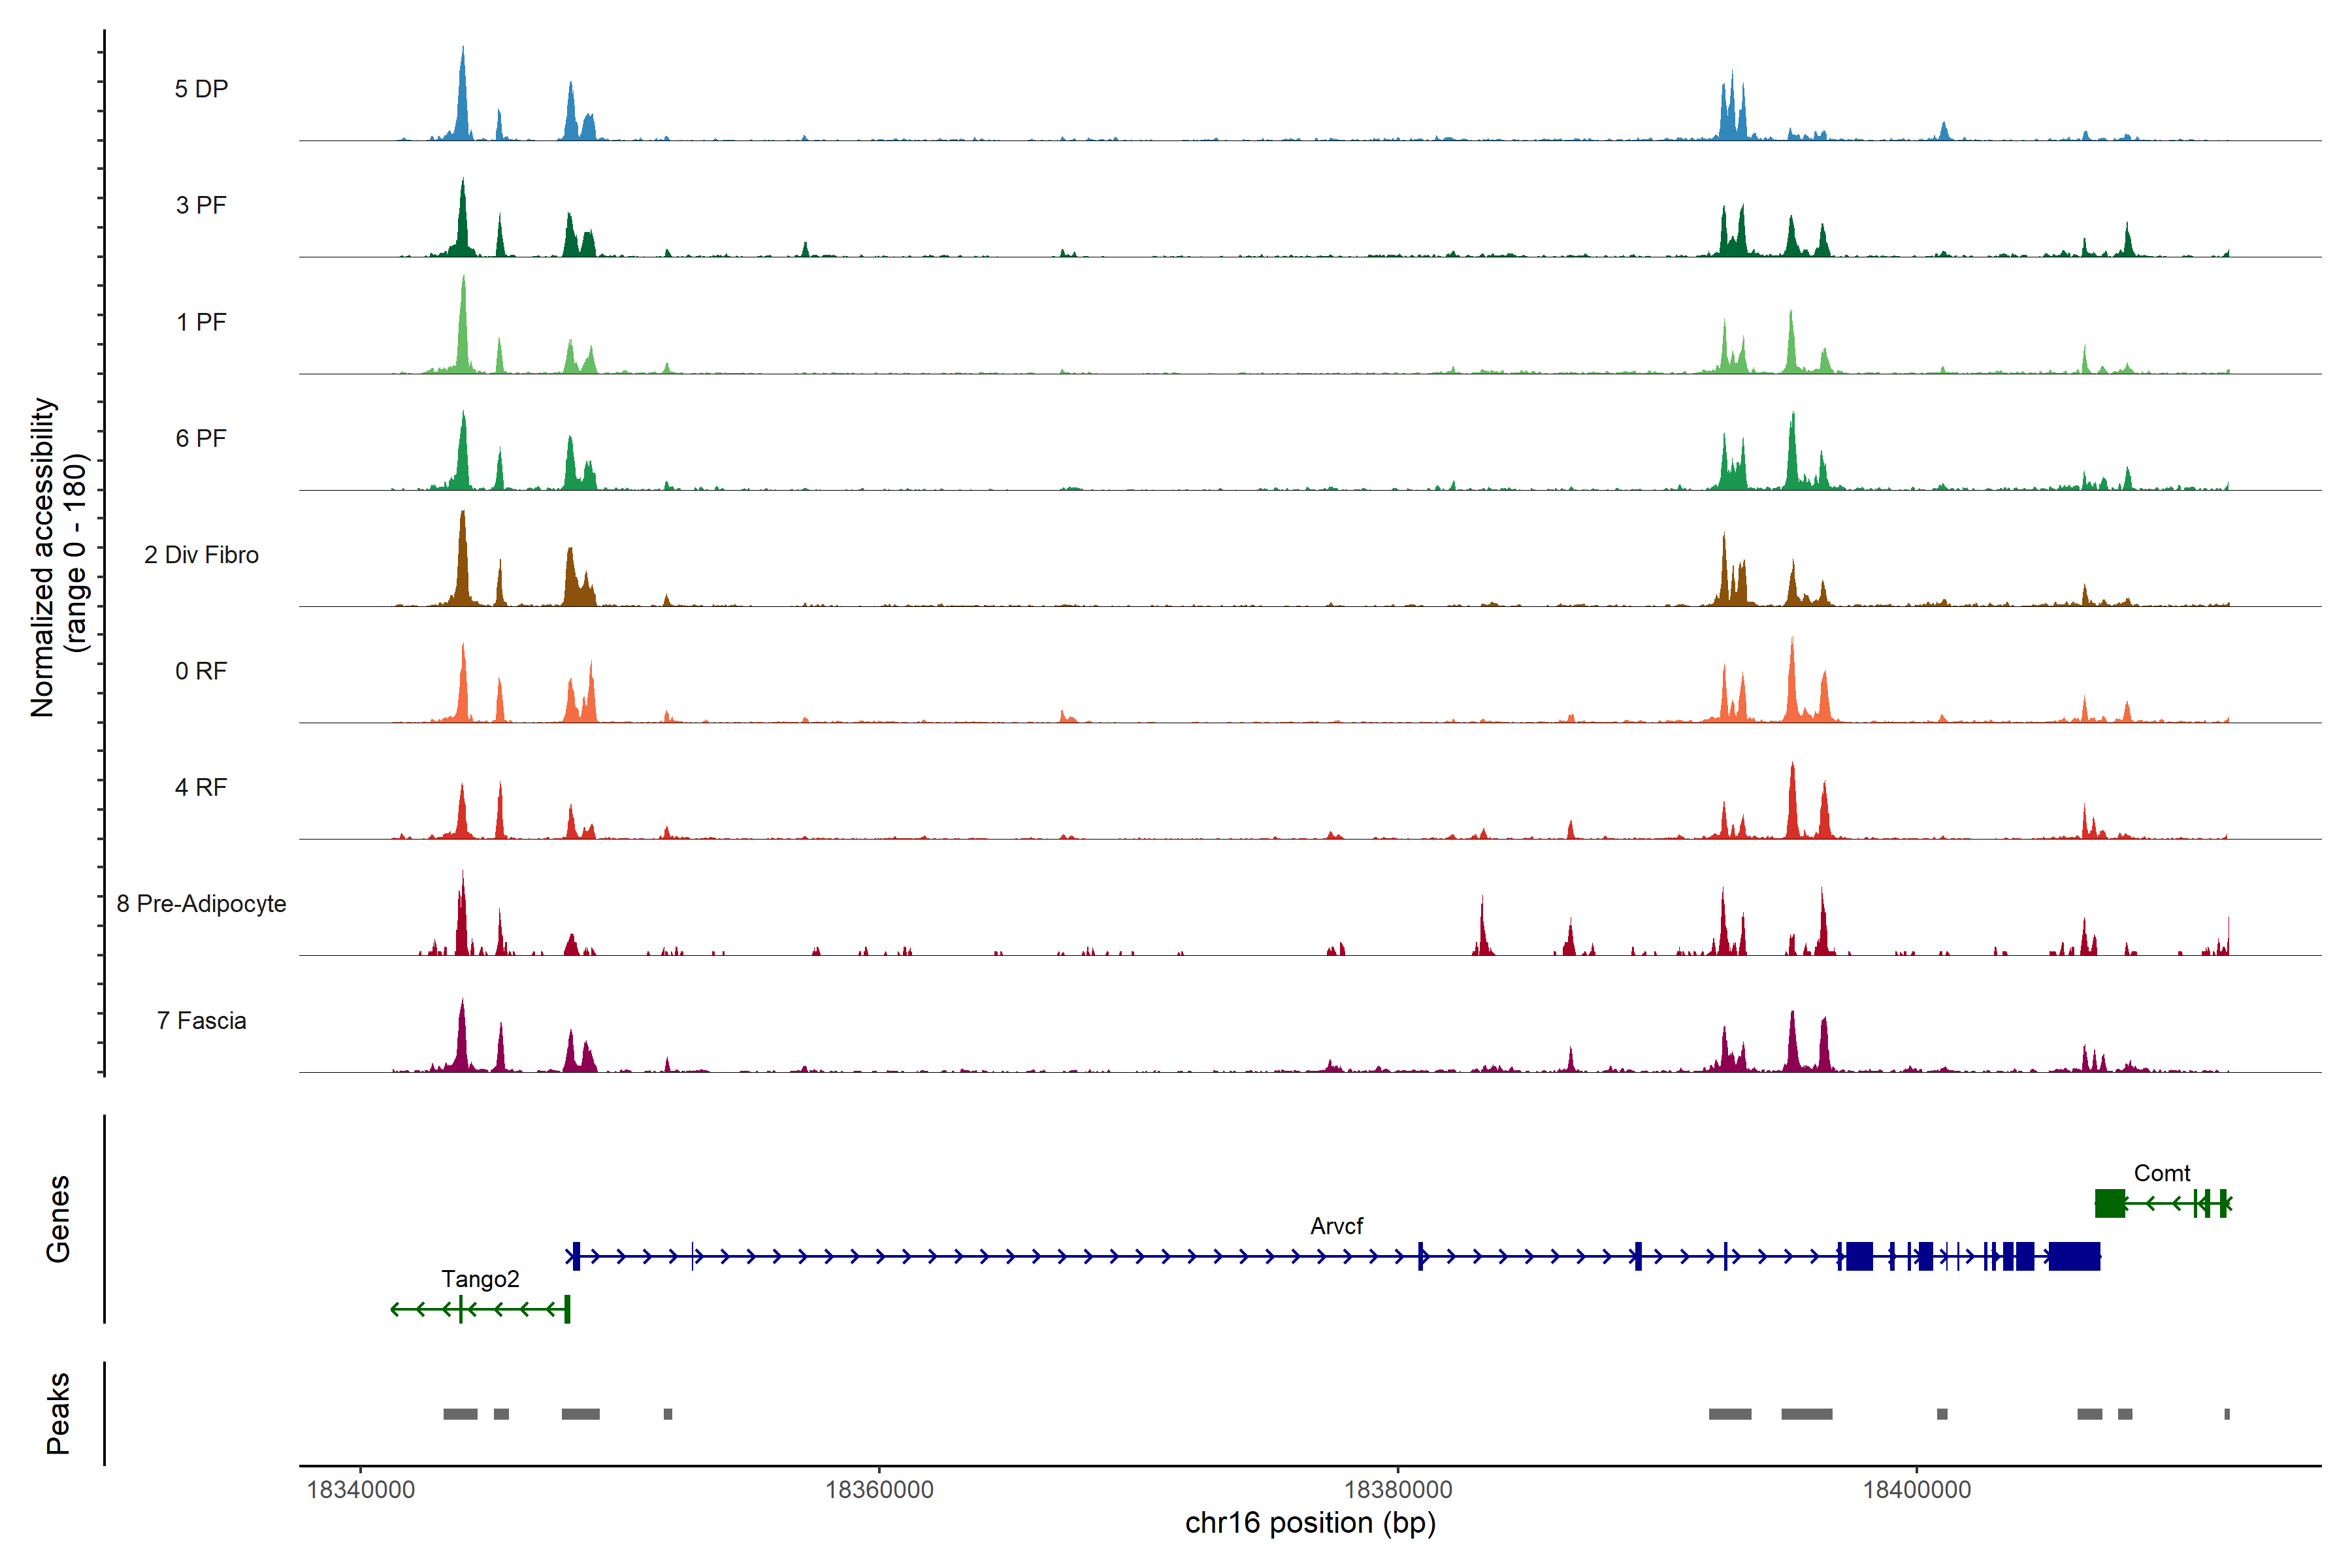This screenshot has width=2352, height=1568.
Task: Click the Tango2 gene name
Action: tap(480, 1279)
